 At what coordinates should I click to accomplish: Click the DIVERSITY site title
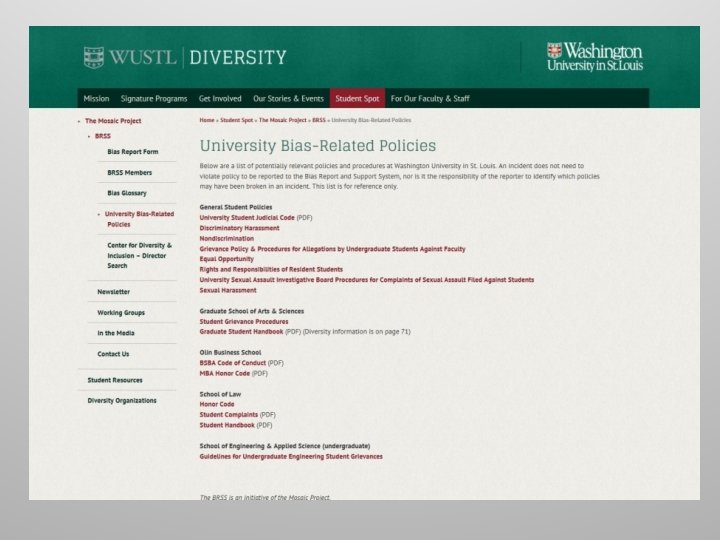tap(238, 57)
